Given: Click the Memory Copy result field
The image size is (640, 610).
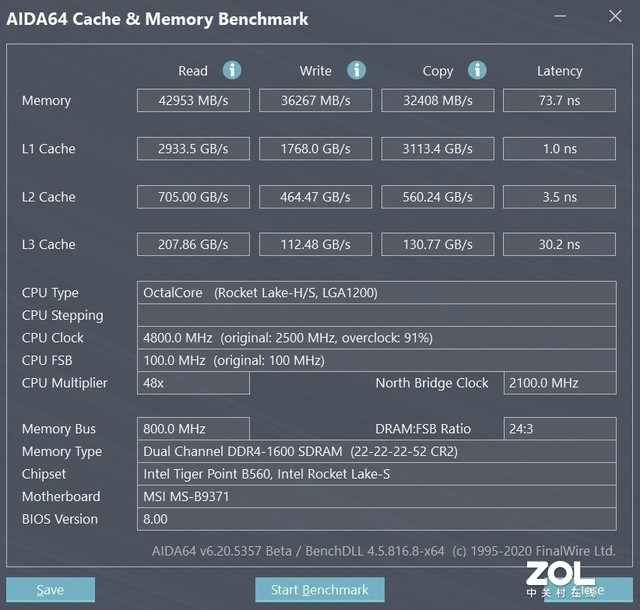Looking at the screenshot, I should pyautogui.click(x=438, y=101).
